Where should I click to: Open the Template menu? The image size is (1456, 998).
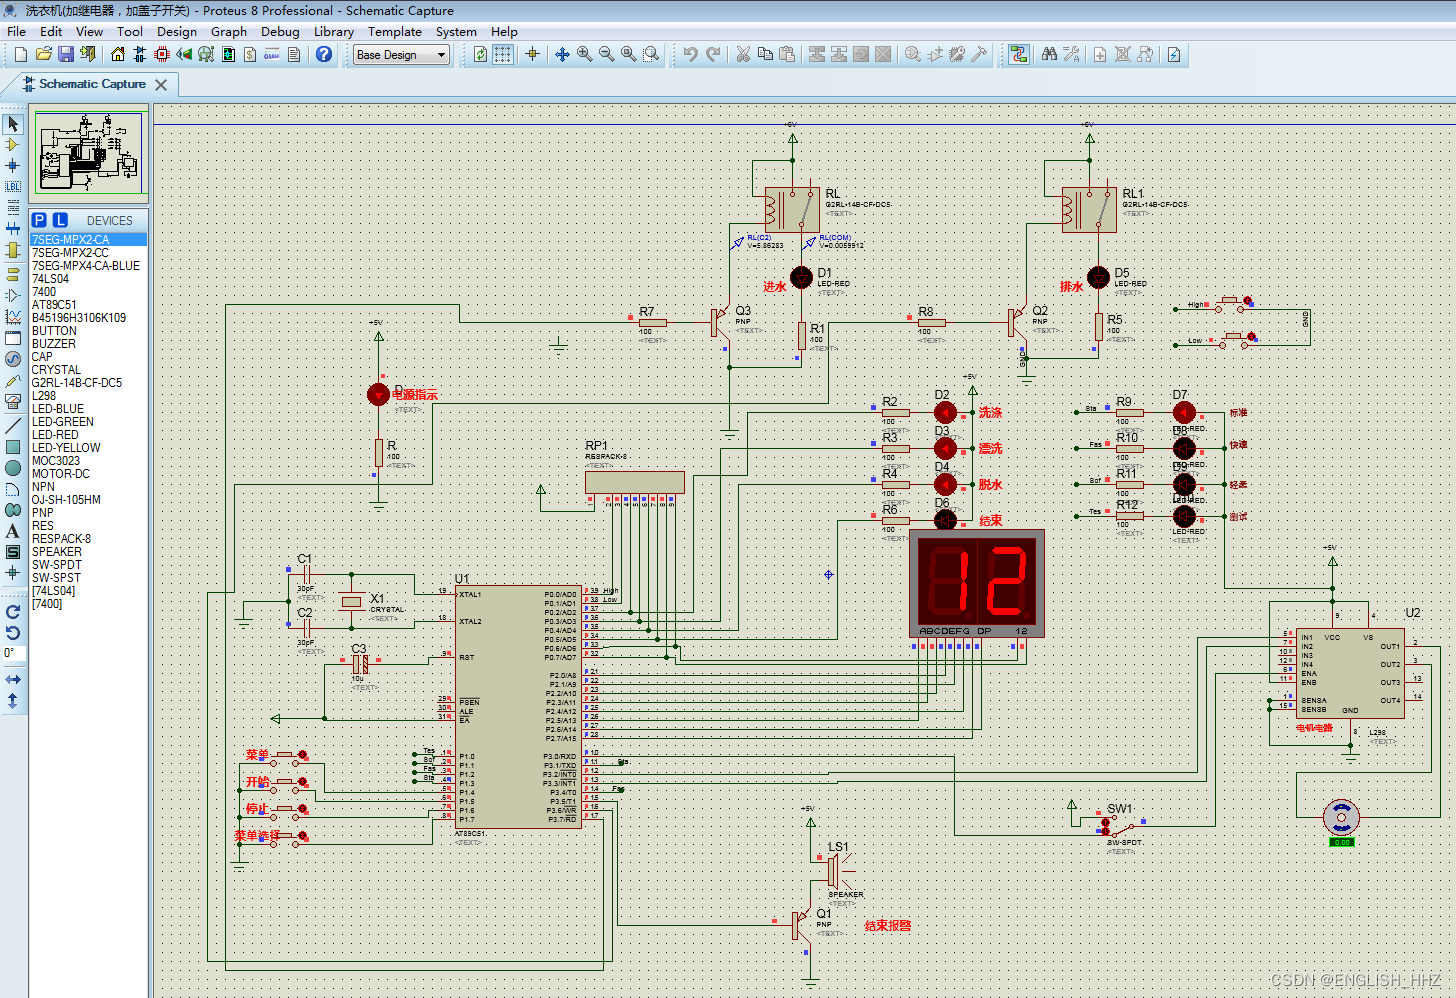395,31
